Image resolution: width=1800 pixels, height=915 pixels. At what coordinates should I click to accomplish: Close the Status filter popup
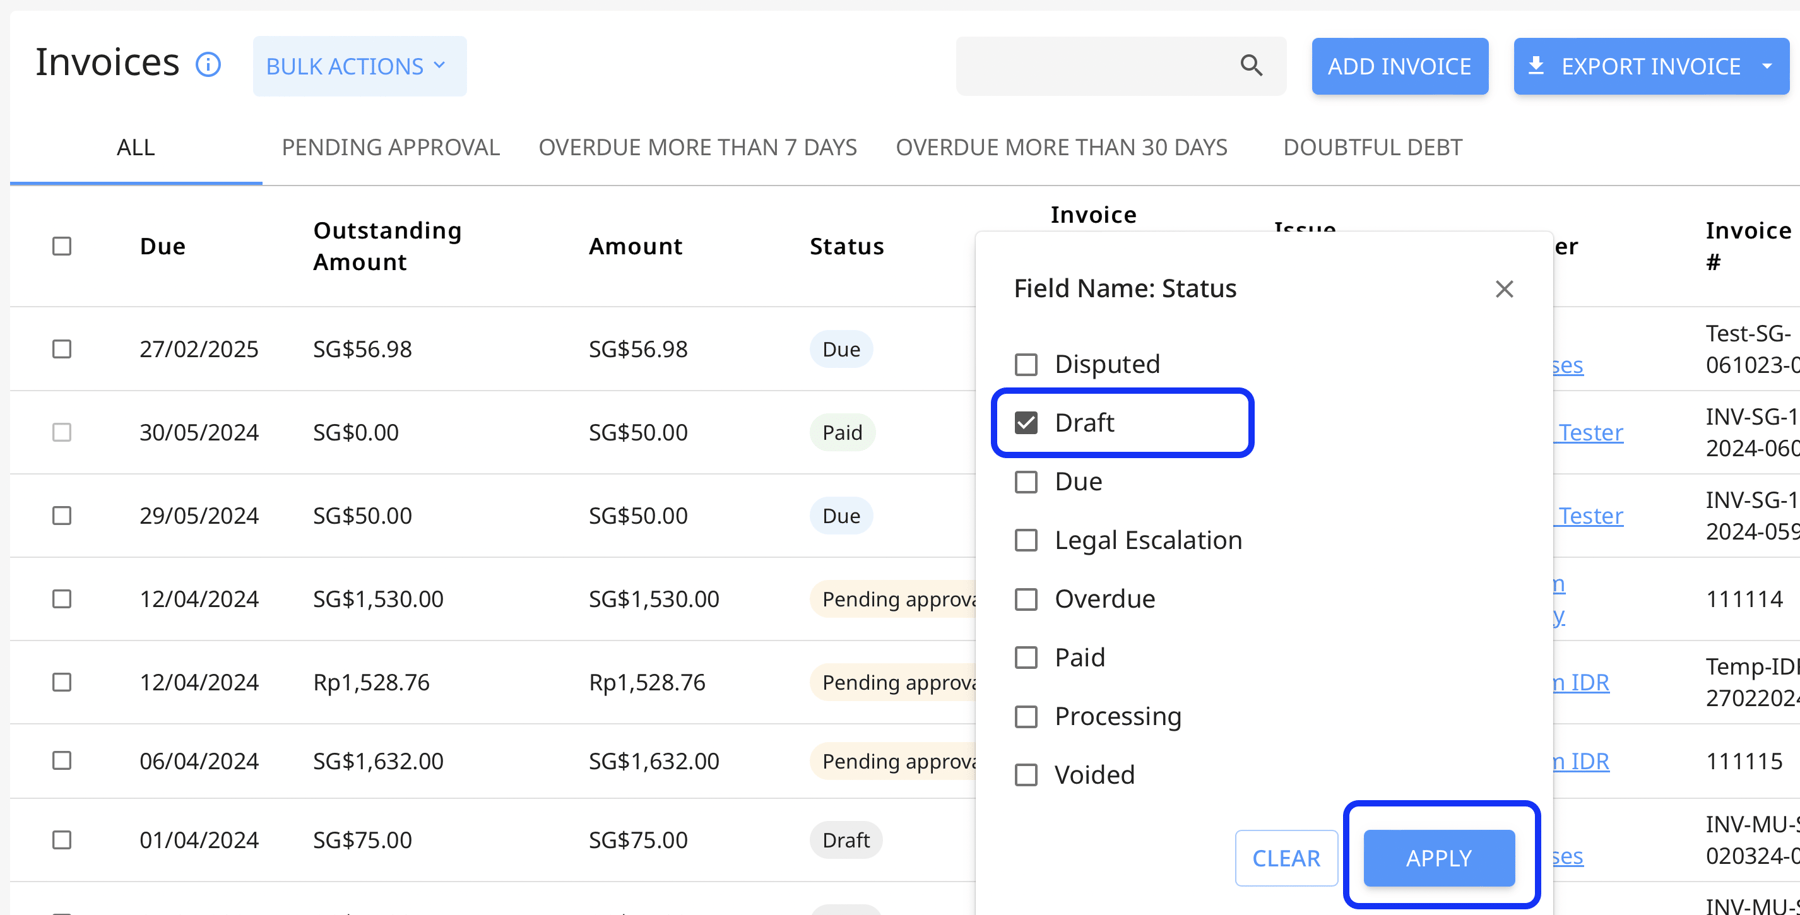tap(1504, 289)
